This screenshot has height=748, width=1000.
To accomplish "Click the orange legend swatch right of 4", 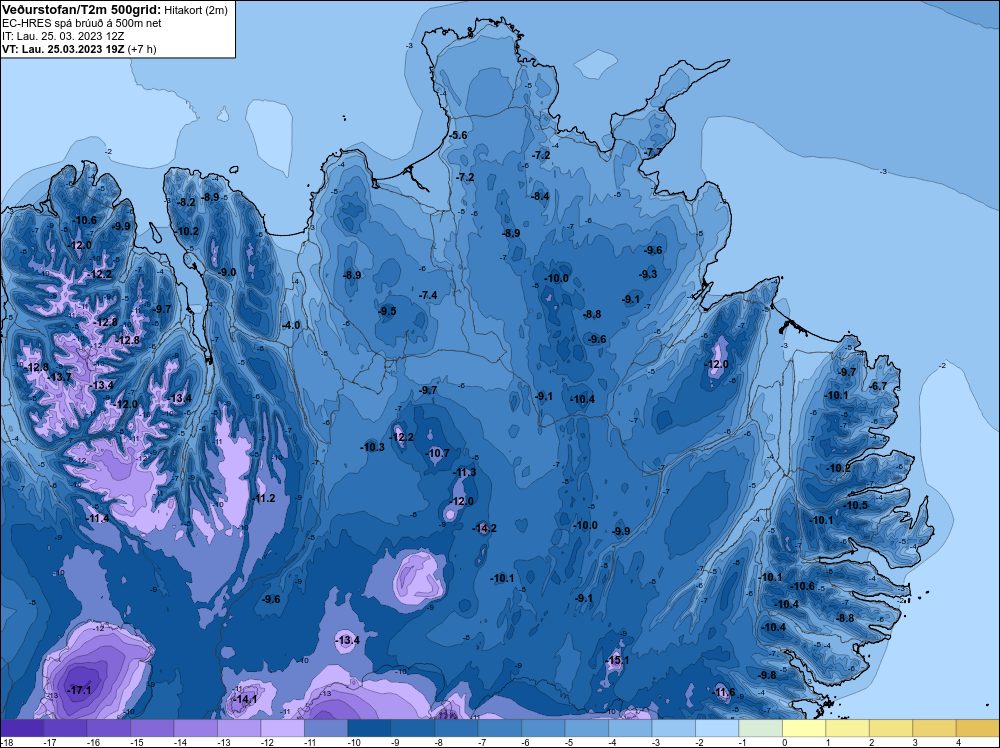I will 977,728.
